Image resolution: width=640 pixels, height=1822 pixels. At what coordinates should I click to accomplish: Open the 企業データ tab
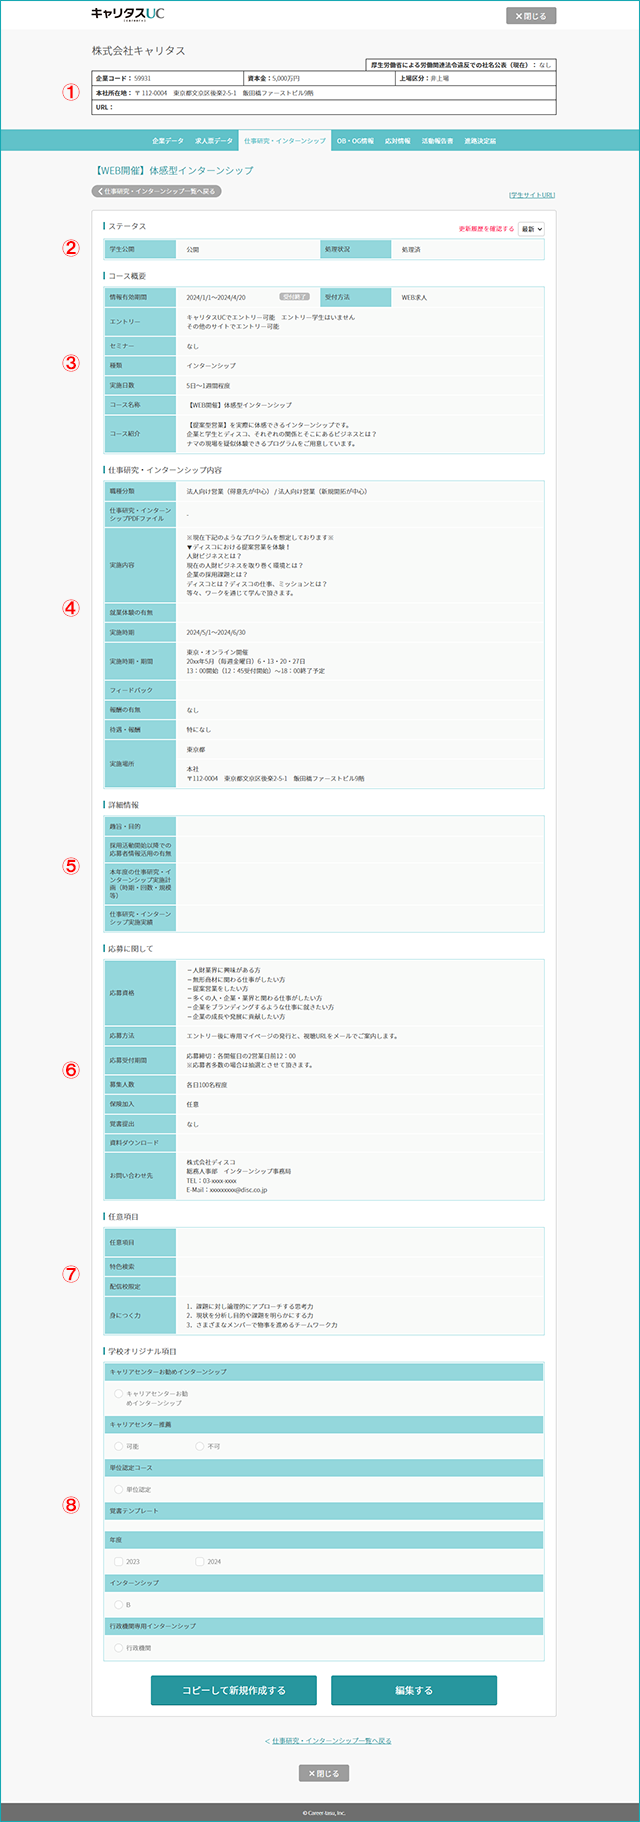click(167, 141)
